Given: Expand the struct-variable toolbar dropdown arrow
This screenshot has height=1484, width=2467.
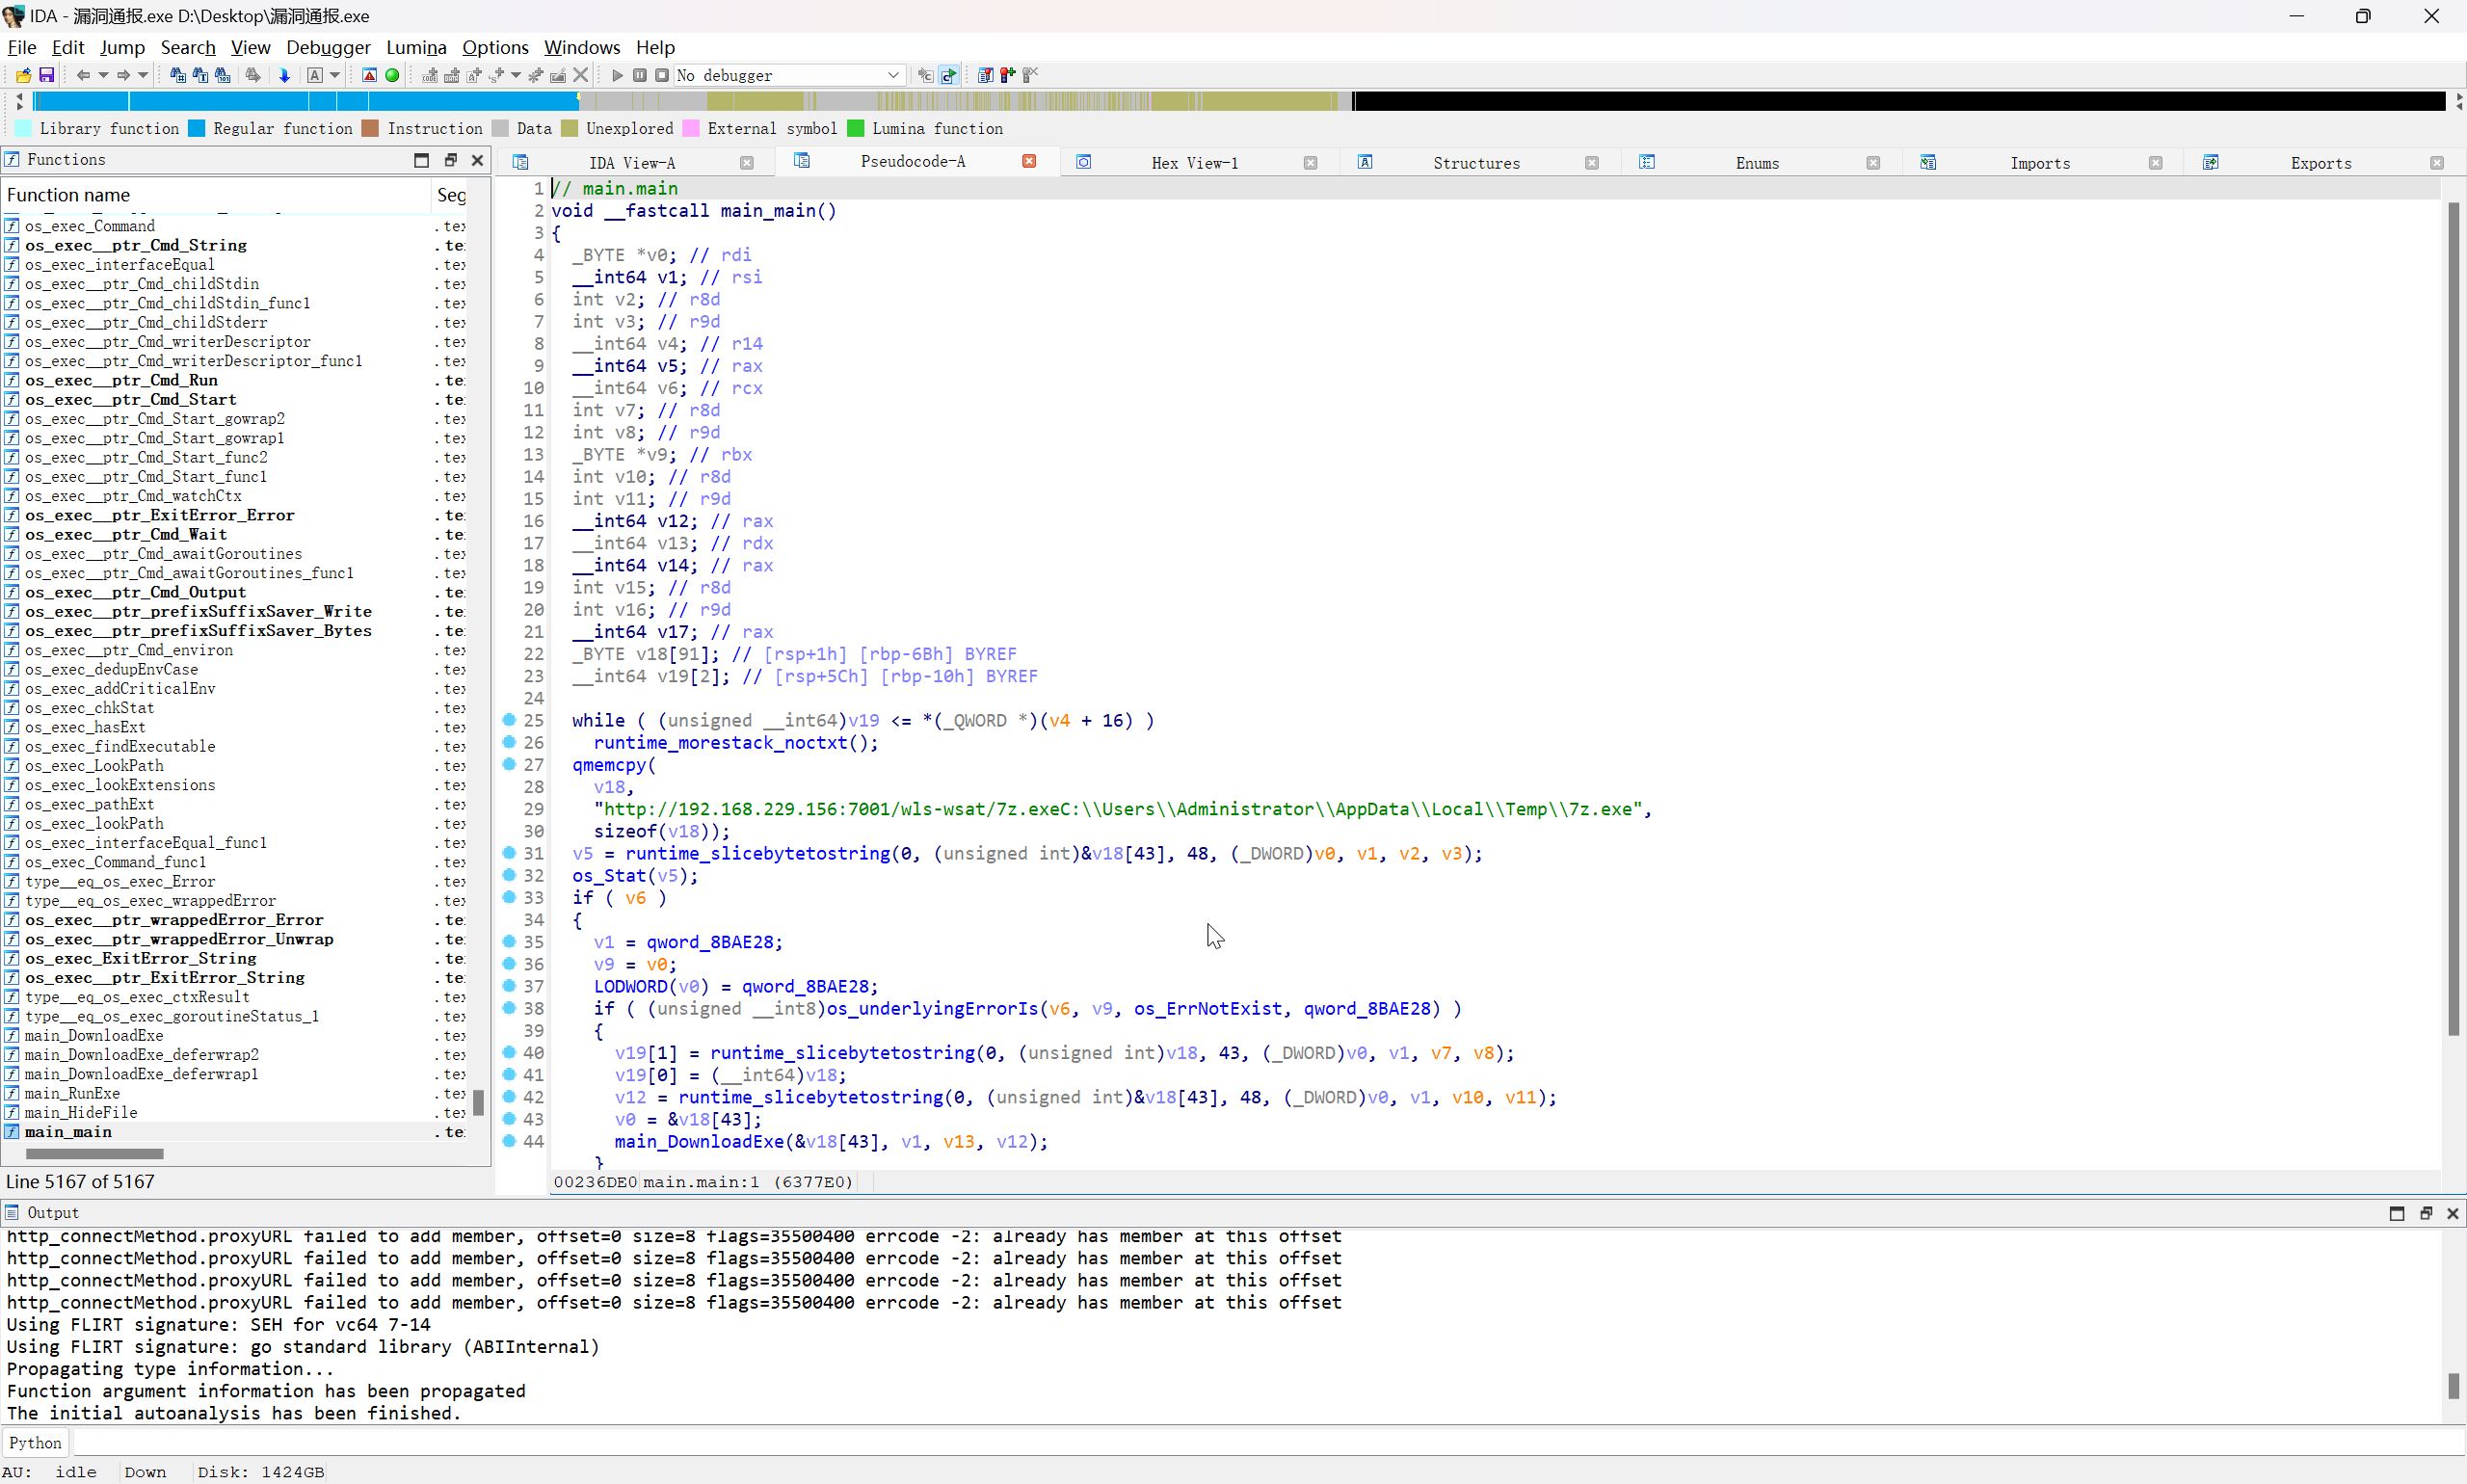Looking at the screenshot, I should 516,75.
